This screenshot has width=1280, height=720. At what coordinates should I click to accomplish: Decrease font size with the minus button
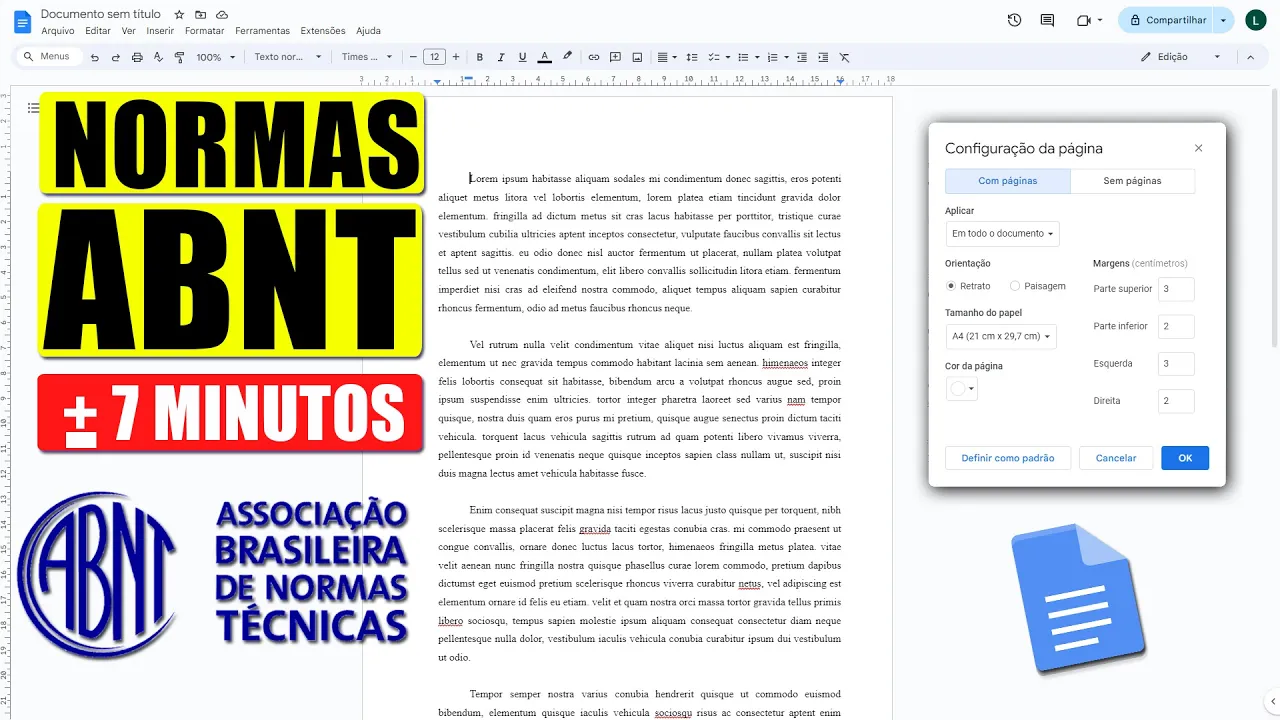tap(413, 57)
